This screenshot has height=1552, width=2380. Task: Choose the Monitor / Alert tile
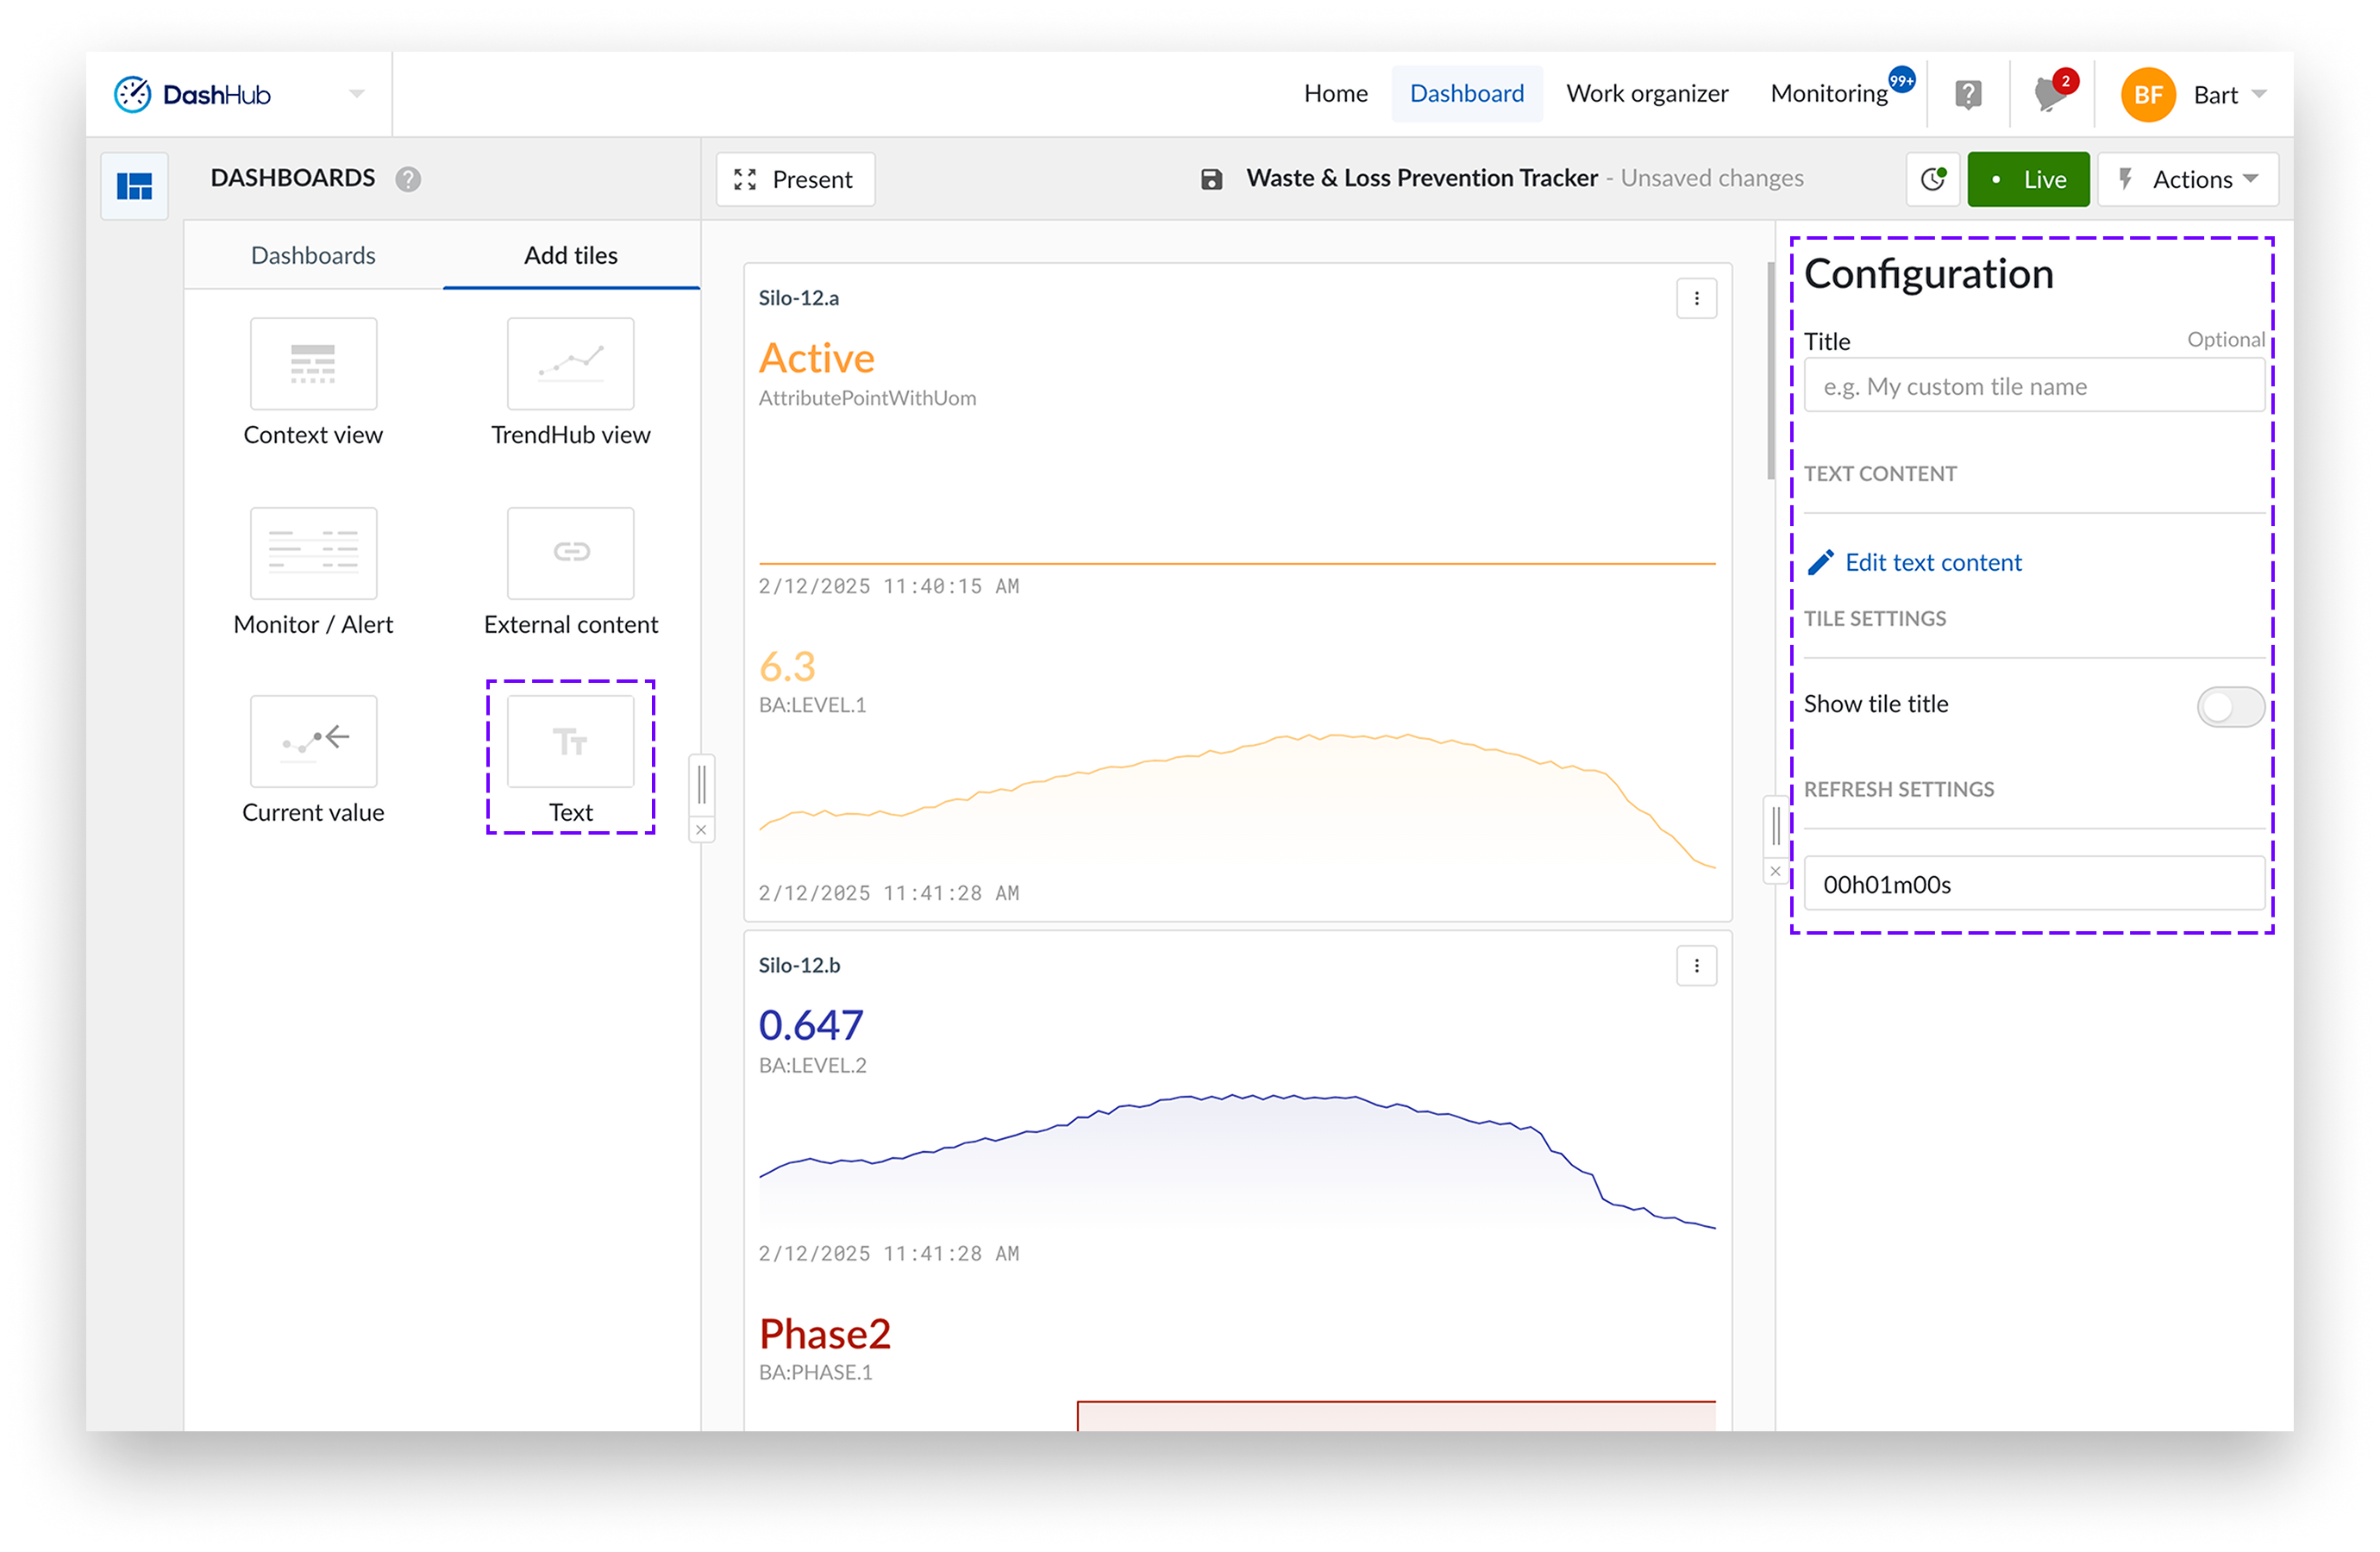click(313, 553)
